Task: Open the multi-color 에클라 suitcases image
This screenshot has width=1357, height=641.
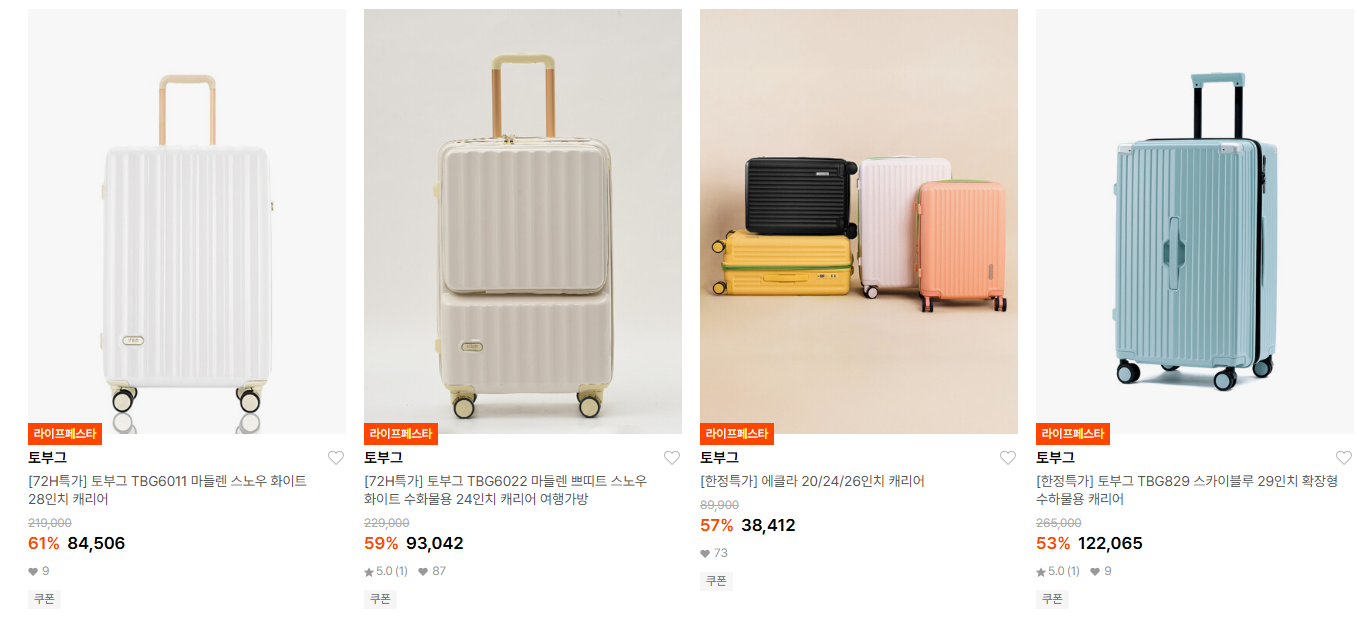Action: [859, 221]
